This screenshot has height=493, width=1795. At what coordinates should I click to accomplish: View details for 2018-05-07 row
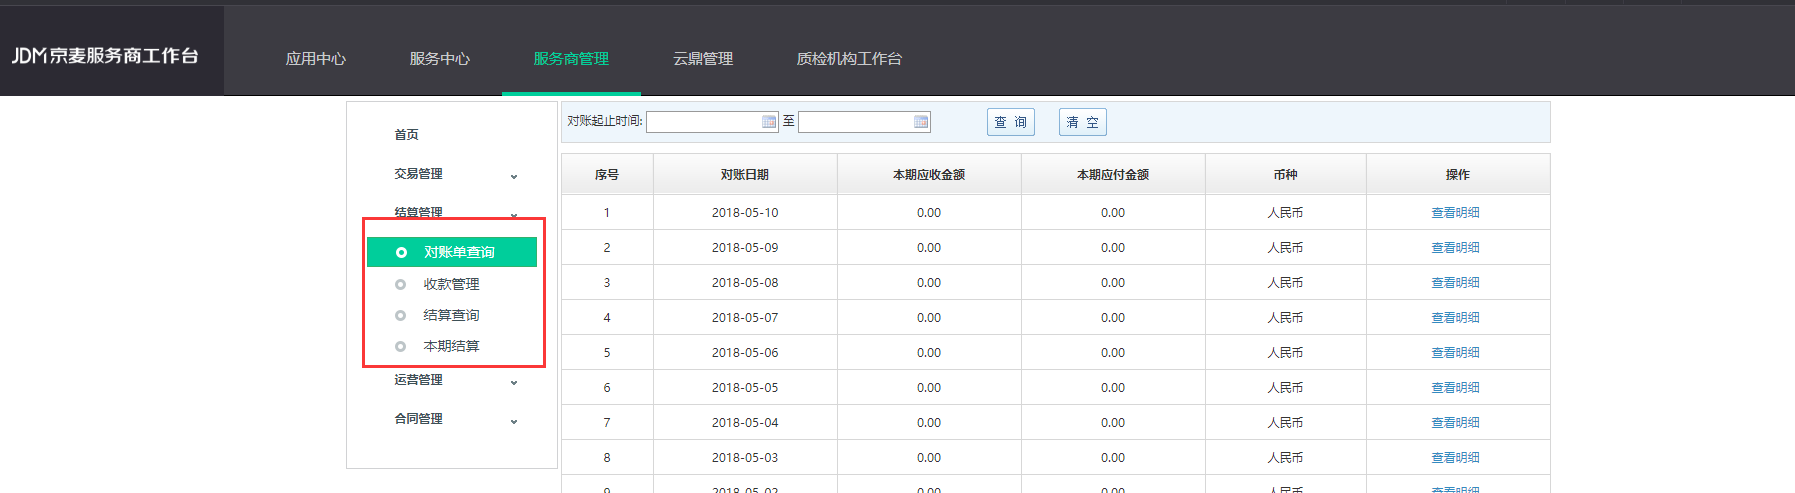[x=1456, y=318]
